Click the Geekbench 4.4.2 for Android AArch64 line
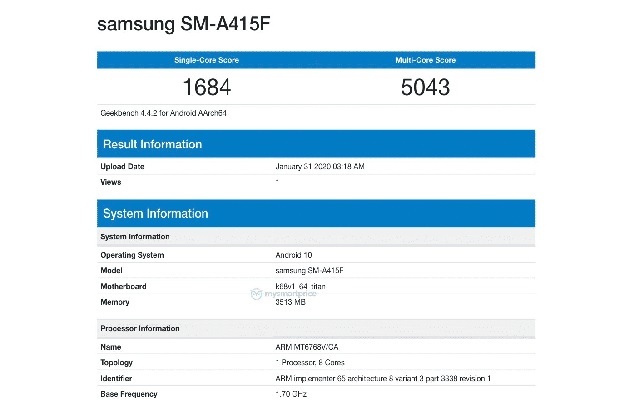This screenshot has width=620, height=413. (x=163, y=113)
